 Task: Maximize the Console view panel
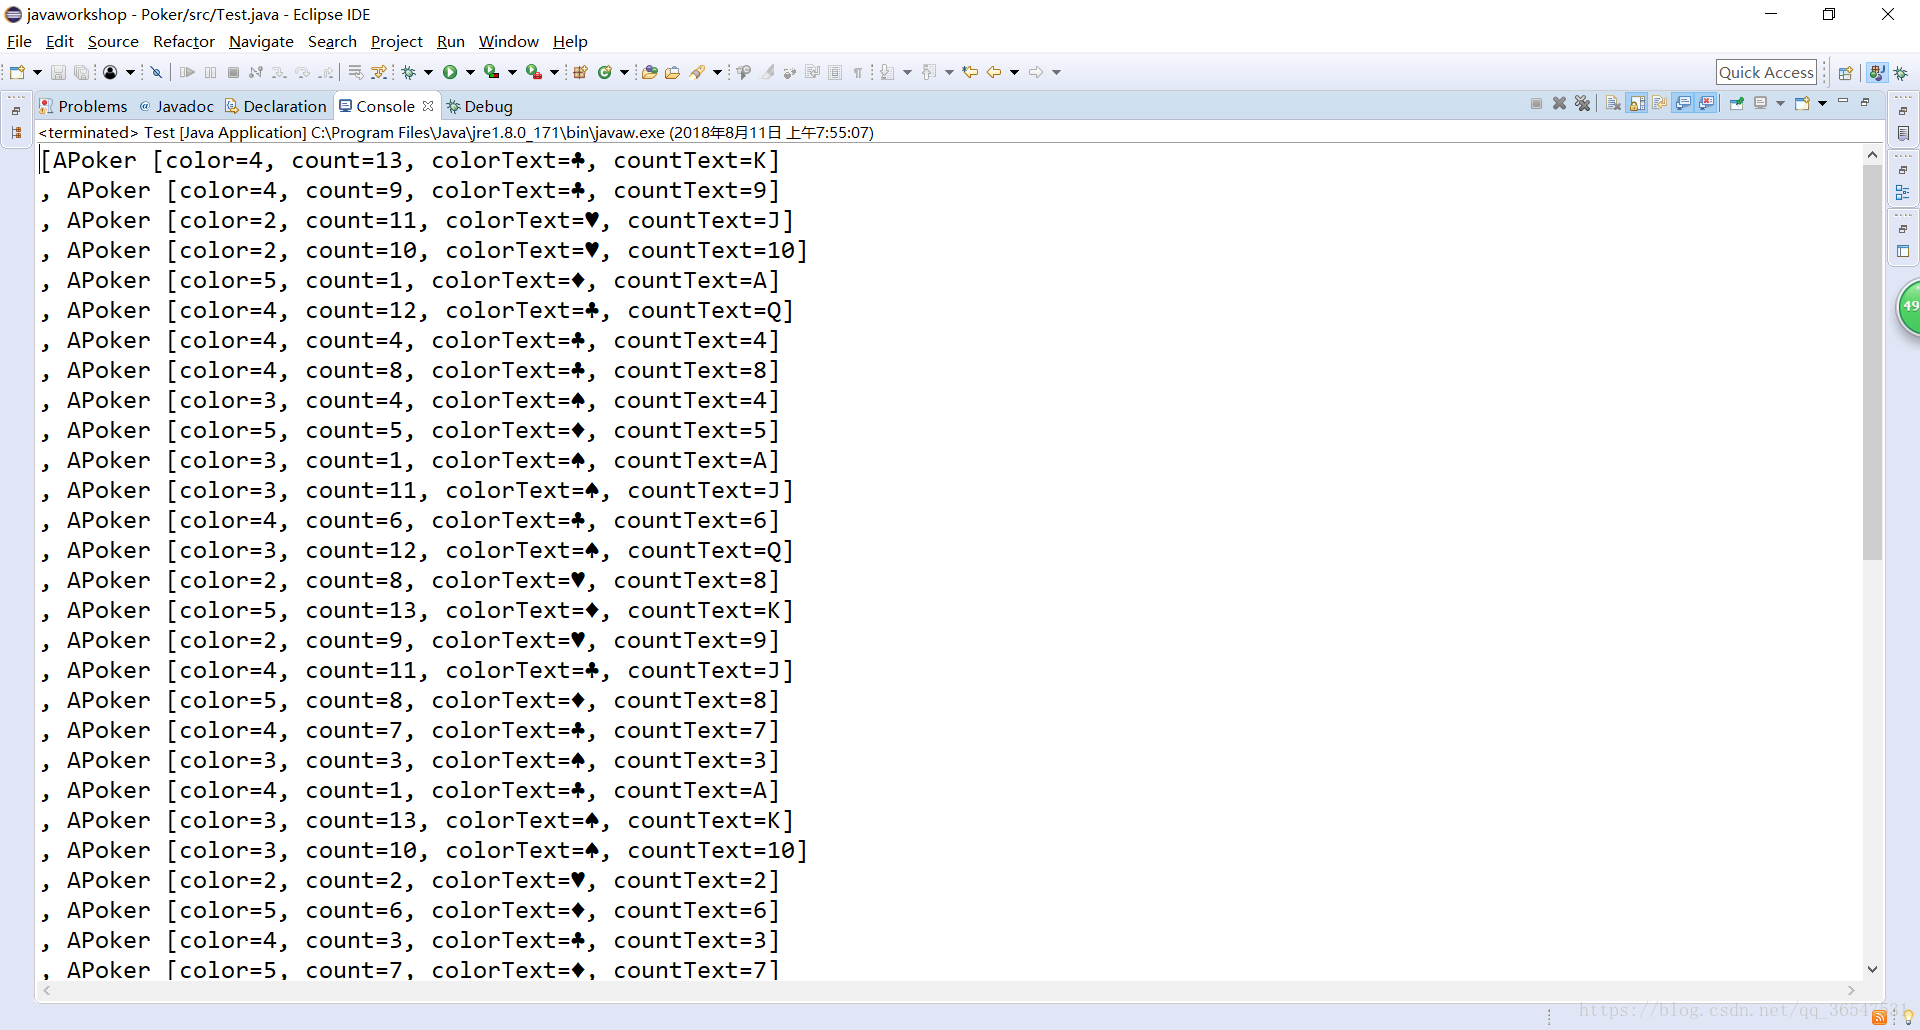pos(1865,102)
